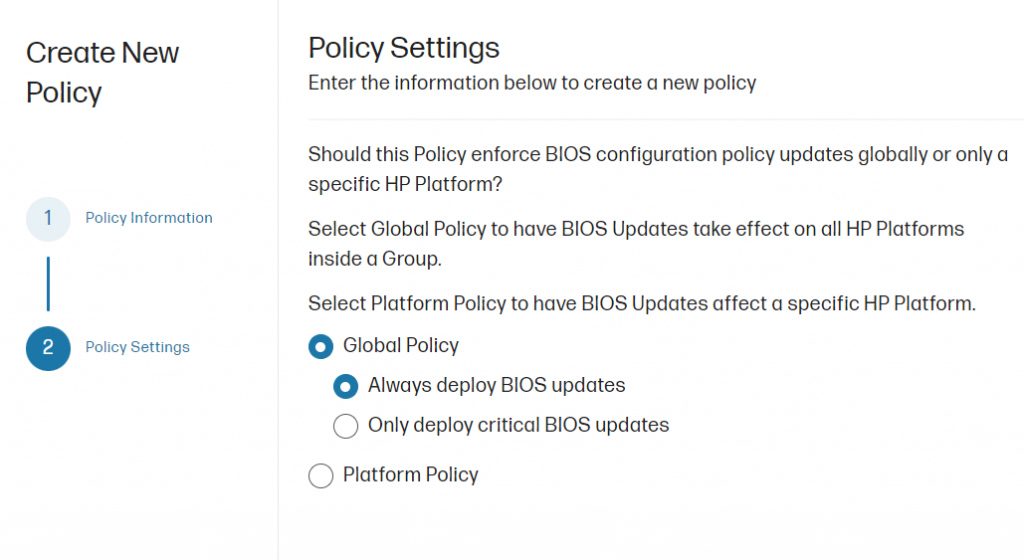Image resolution: width=1024 pixels, height=560 pixels.
Task: Click the Global Policy label text
Action: tap(400, 346)
